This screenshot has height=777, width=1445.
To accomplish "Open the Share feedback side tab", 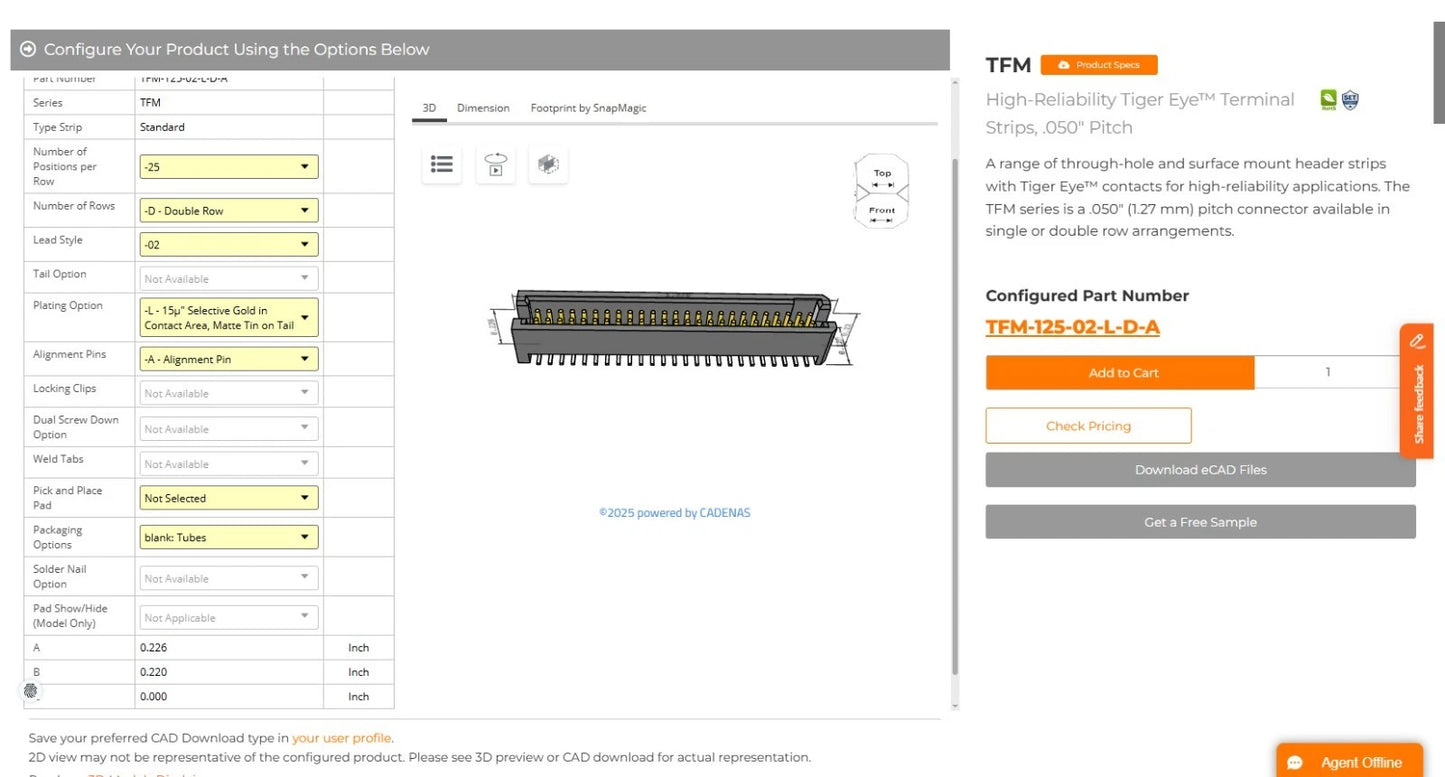I will (x=1417, y=391).
